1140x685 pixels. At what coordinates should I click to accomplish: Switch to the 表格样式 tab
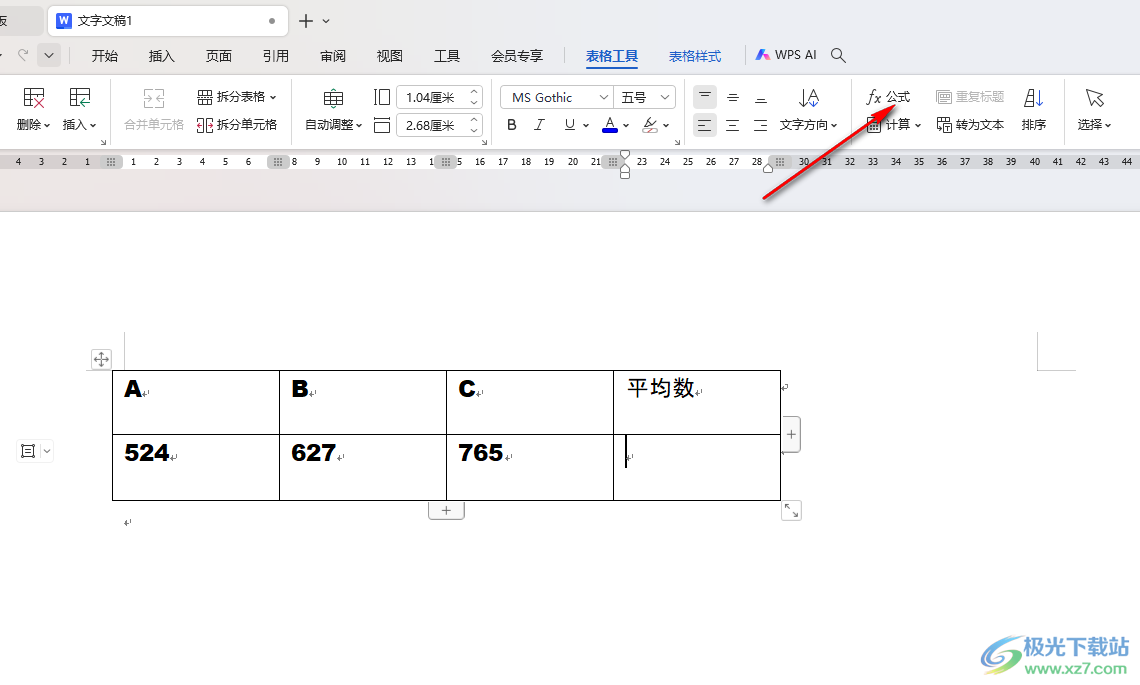tap(695, 56)
